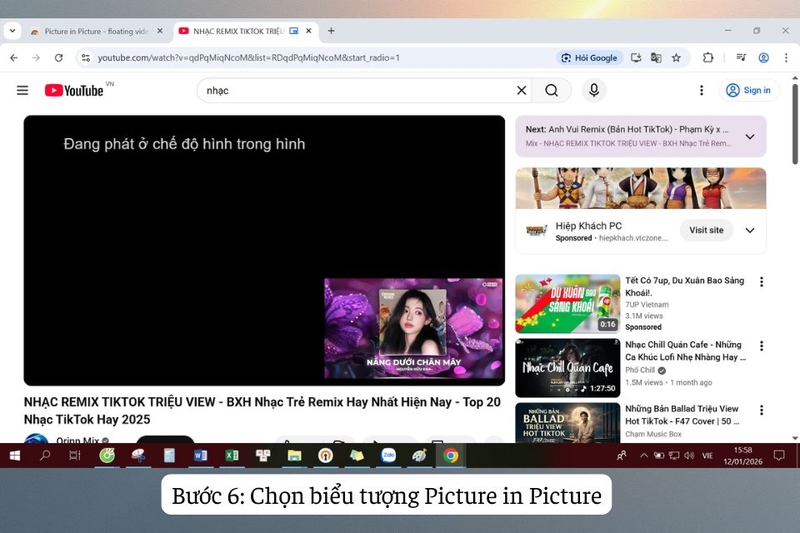Image resolution: width=800 pixels, height=533 pixels.
Task: Open Chrome icon on the taskbar
Action: tap(451, 455)
